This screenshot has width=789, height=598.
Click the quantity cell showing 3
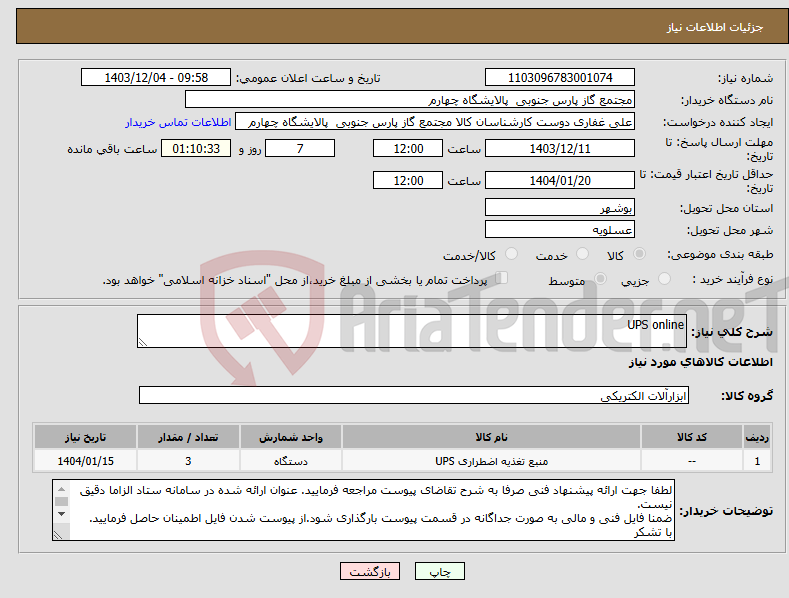click(x=188, y=461)
